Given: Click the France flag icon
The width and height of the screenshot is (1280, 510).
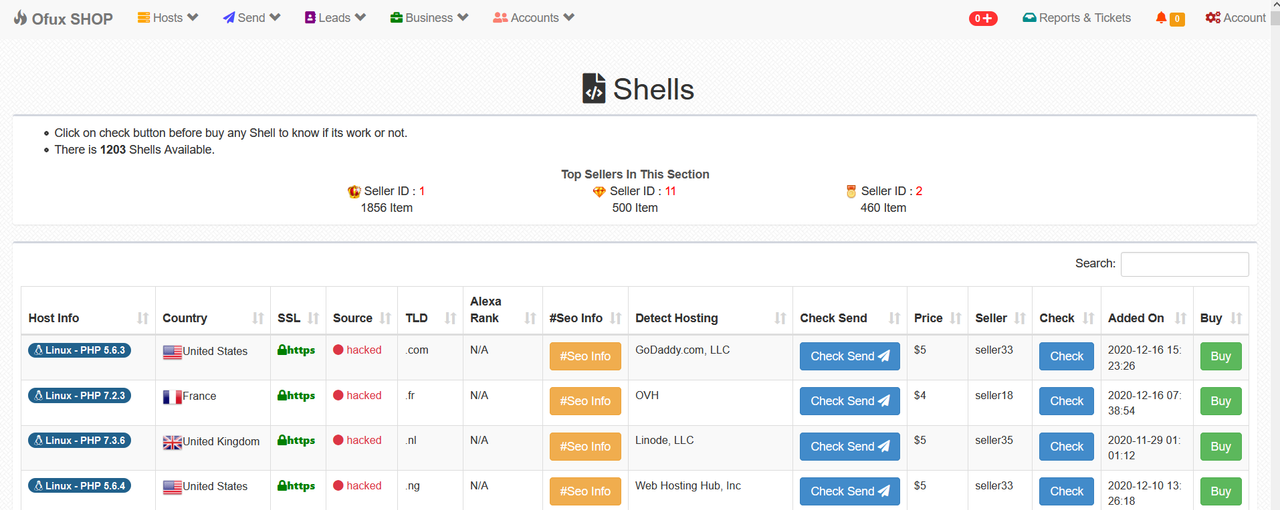Looking at the screenshot, I should [172, 397].
